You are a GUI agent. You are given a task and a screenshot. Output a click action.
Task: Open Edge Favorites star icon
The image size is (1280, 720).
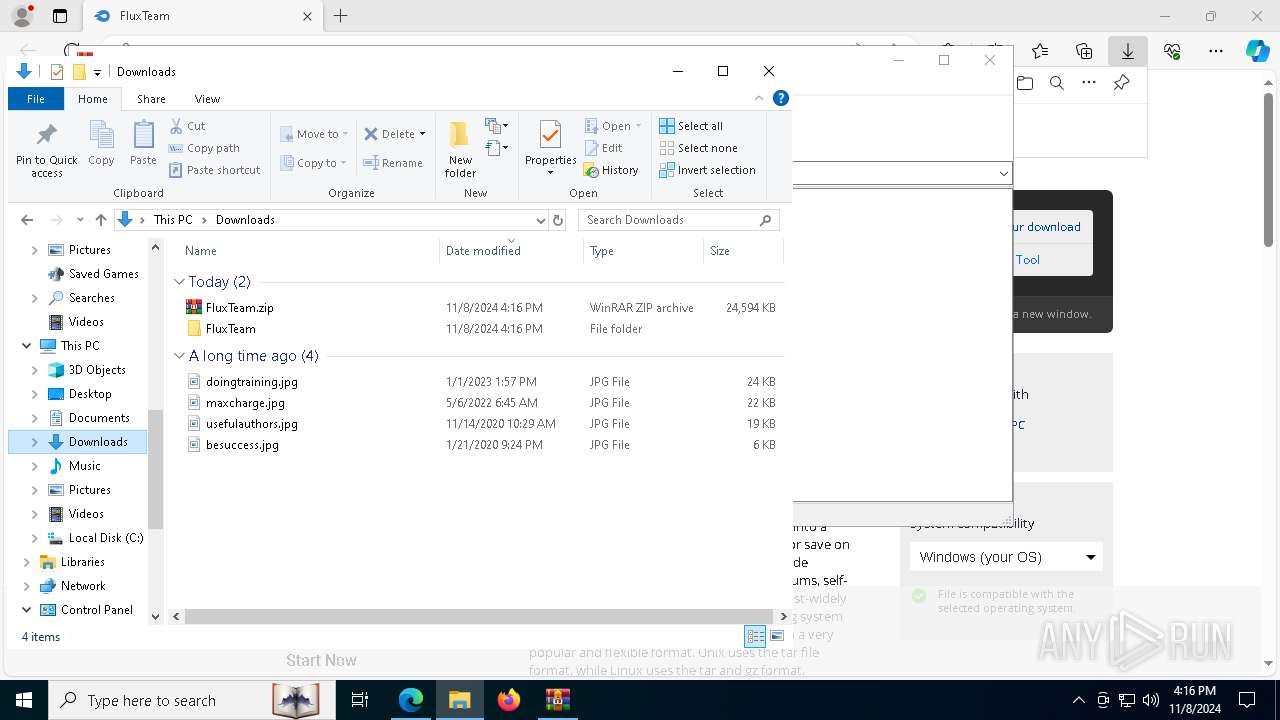click(x=1040, y=51)
